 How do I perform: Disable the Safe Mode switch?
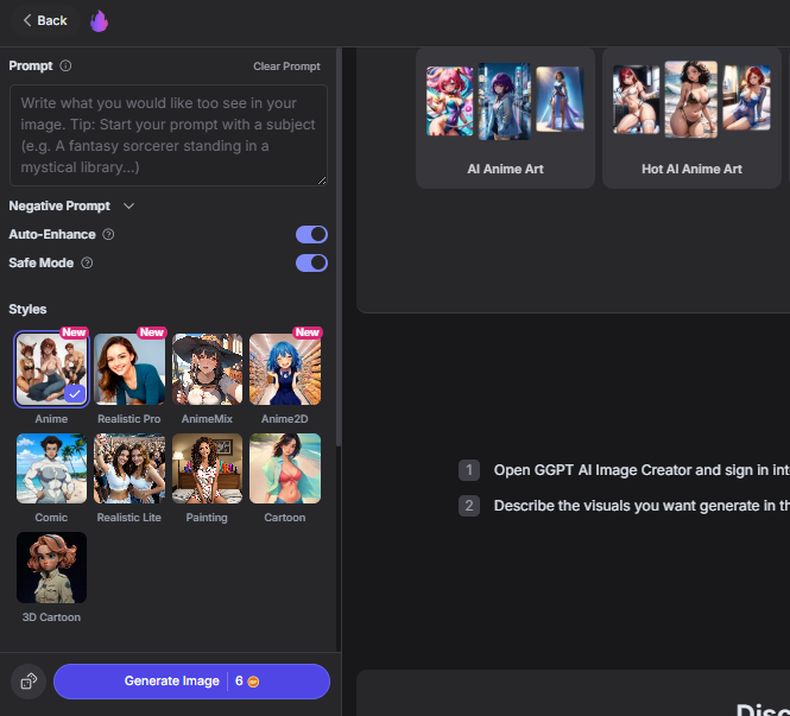tap(311, 263)
